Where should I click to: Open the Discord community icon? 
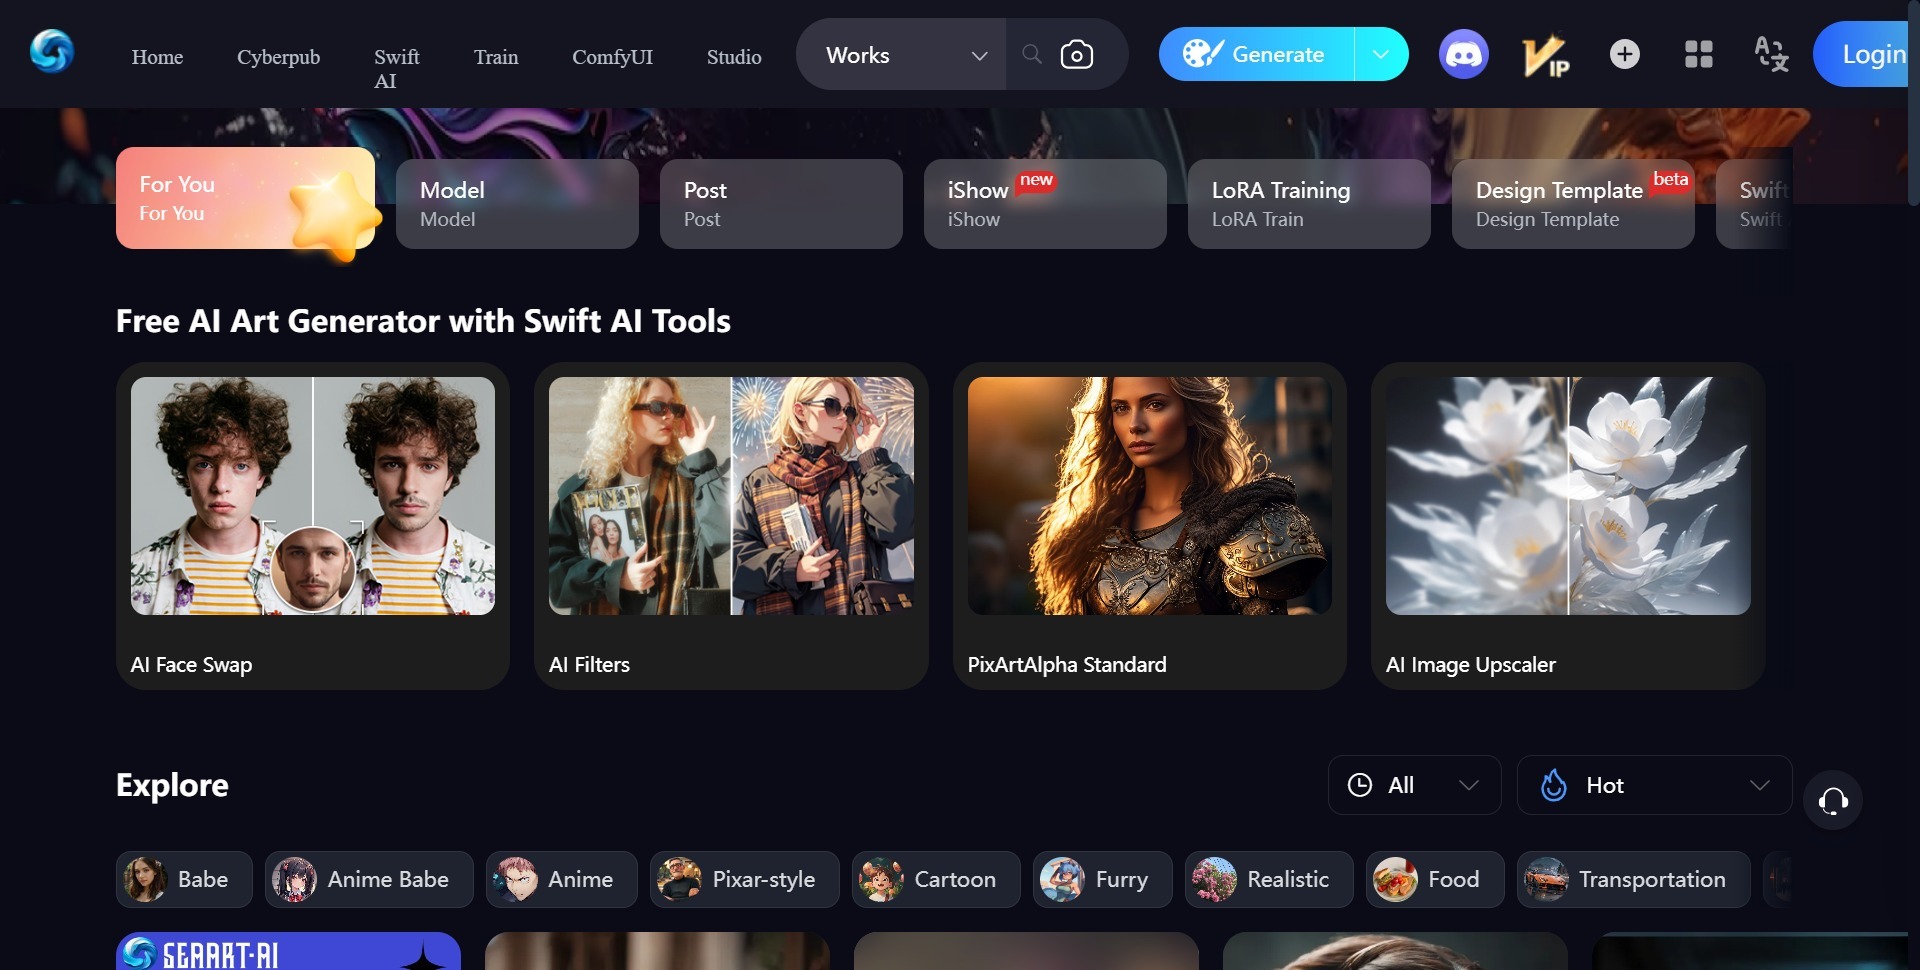tap(1463, 55)
